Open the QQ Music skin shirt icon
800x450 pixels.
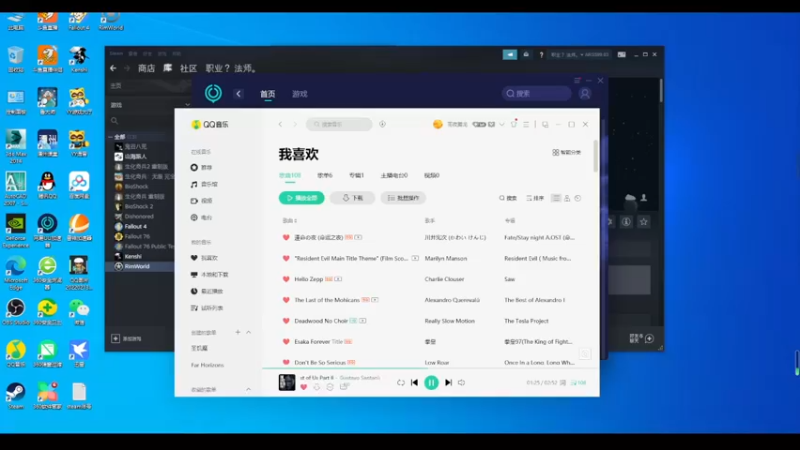tap(514, 124)
